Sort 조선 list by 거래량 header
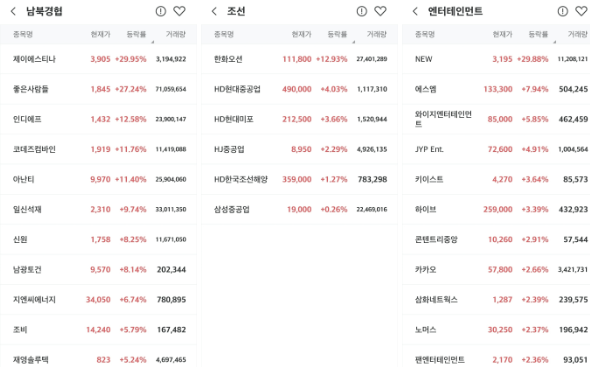The width and height of the screenshot is (590, 367). click(x=377, y=34)
